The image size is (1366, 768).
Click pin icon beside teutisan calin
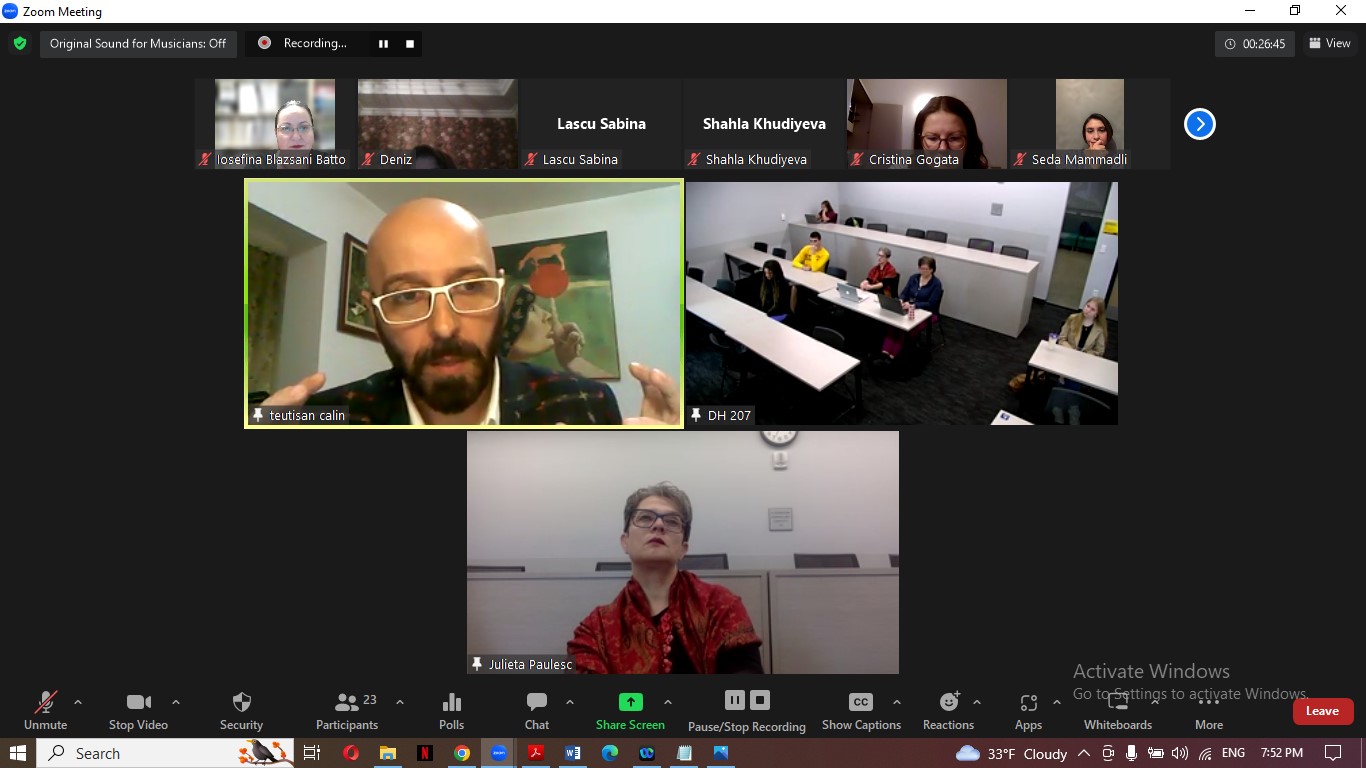pyautogui.click(x=258, y=415)
